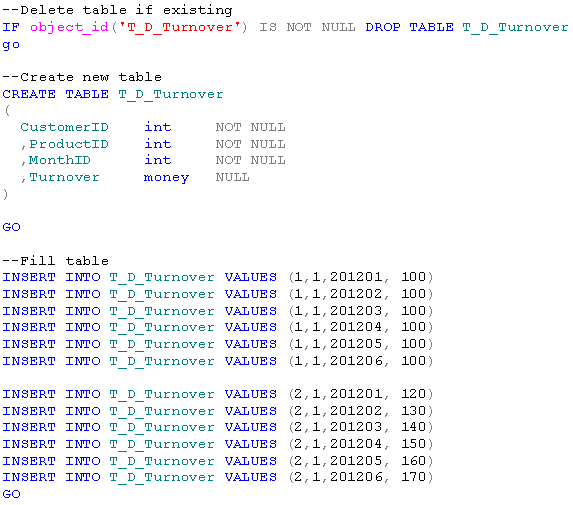Click the MonthID column name
The width and height of the screenshot is (573, 505).
point(60,160)
